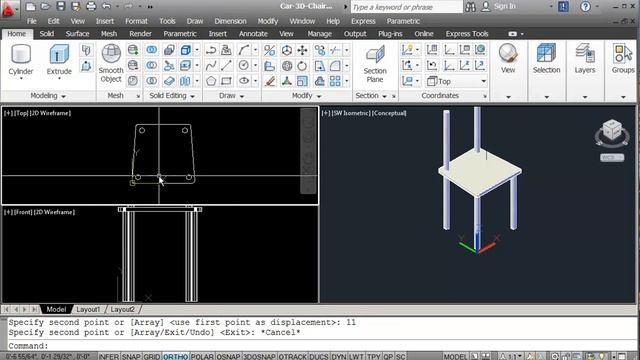Image resolution: width=640 pixels, height=360 pixels.
Task: Open the File menu
Action: click(x=31, y=21)
